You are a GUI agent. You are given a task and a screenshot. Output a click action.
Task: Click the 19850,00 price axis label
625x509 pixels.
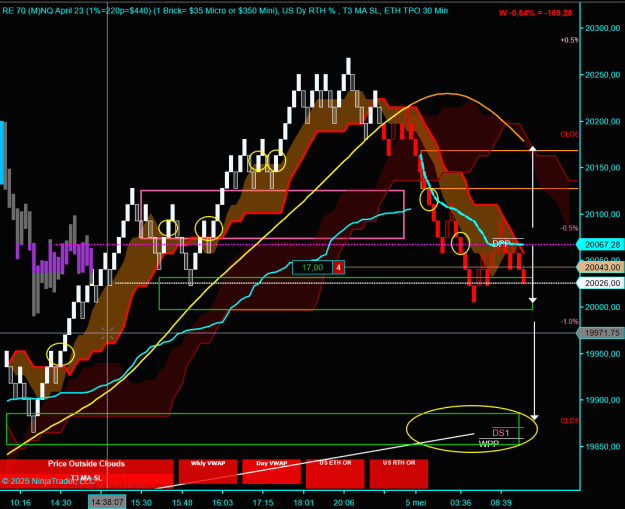point(602,446)
